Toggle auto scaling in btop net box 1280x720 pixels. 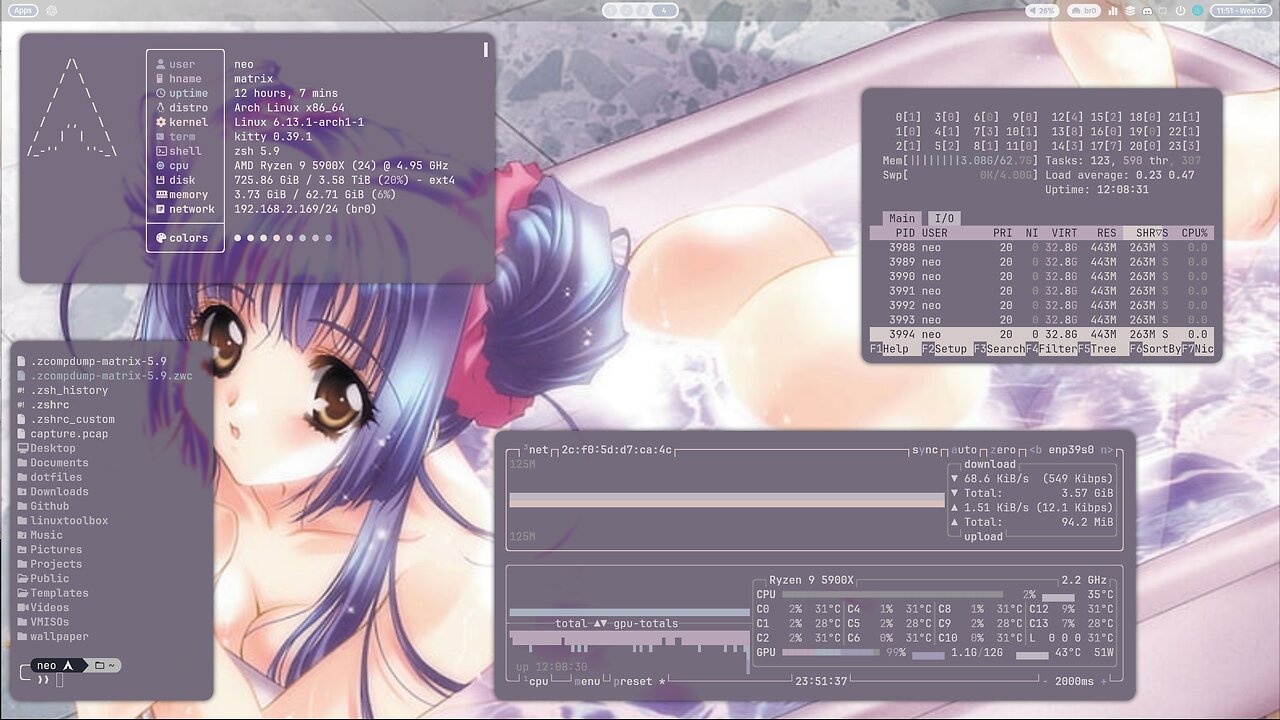point(964,450)
